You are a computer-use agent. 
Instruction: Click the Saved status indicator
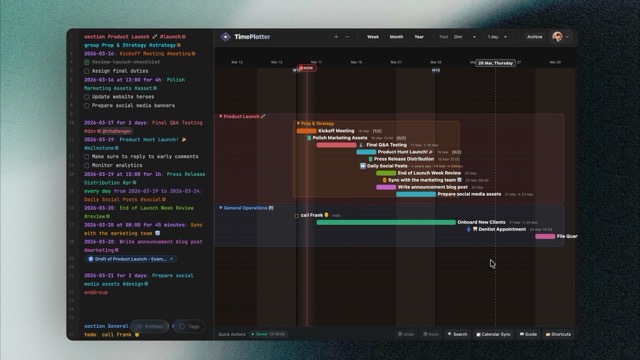268,334
